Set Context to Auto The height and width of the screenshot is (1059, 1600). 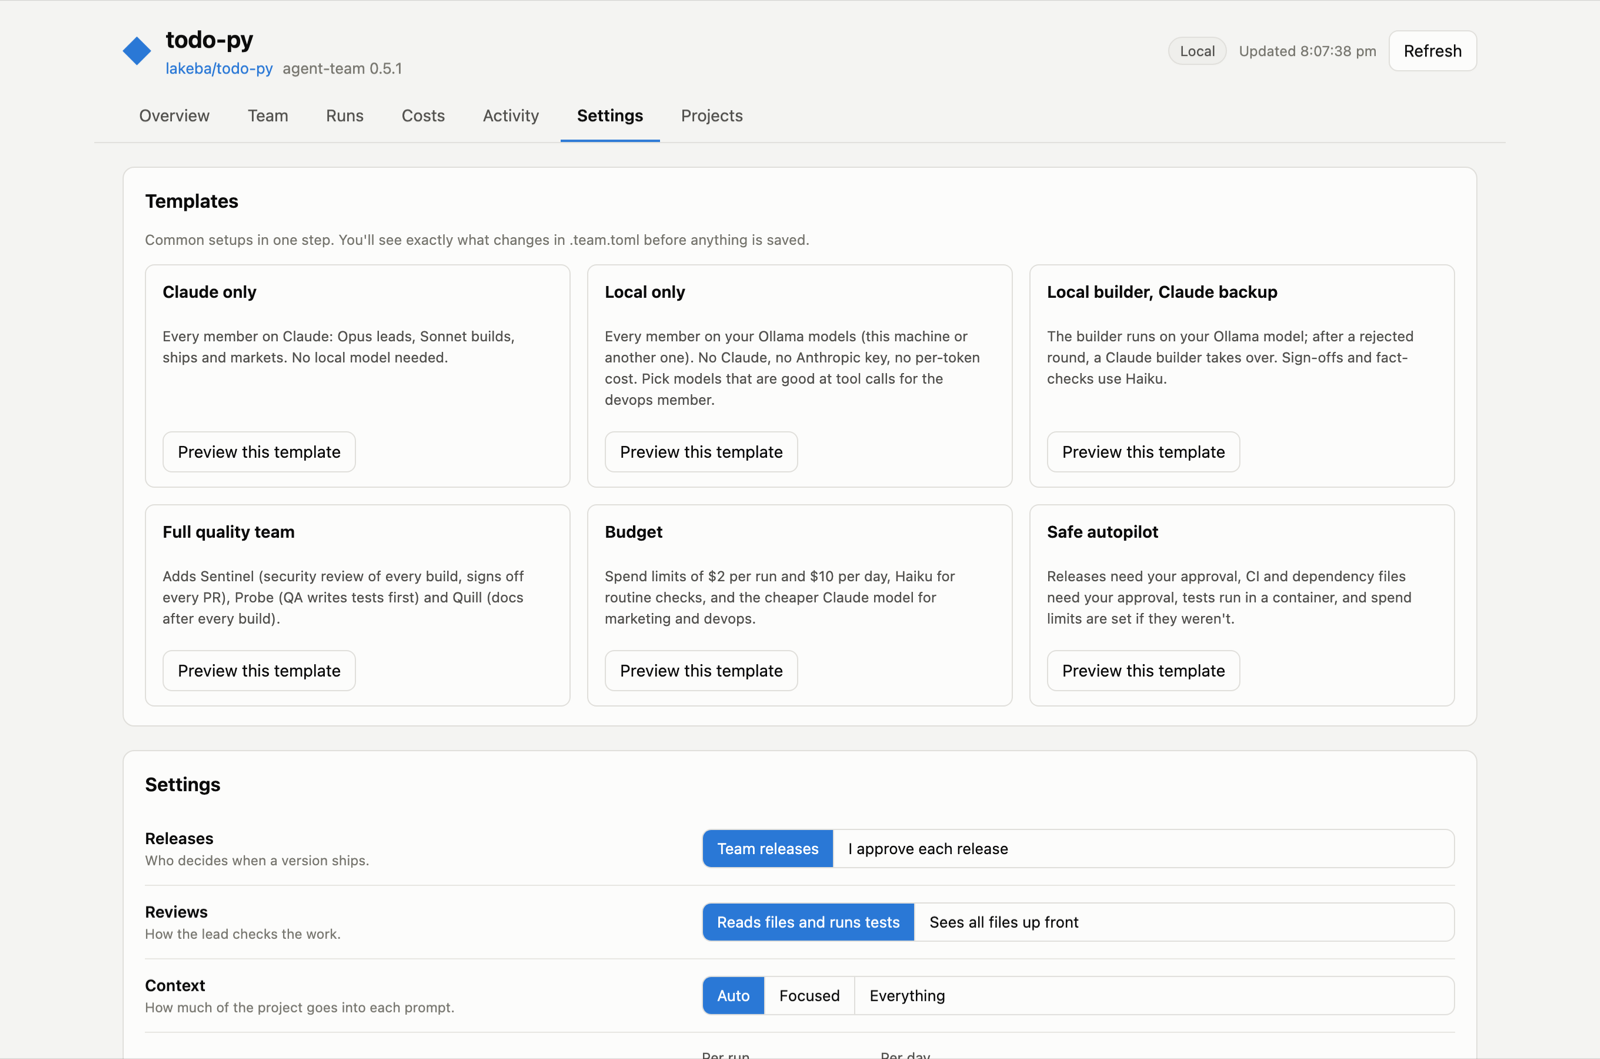coord(733,996)
